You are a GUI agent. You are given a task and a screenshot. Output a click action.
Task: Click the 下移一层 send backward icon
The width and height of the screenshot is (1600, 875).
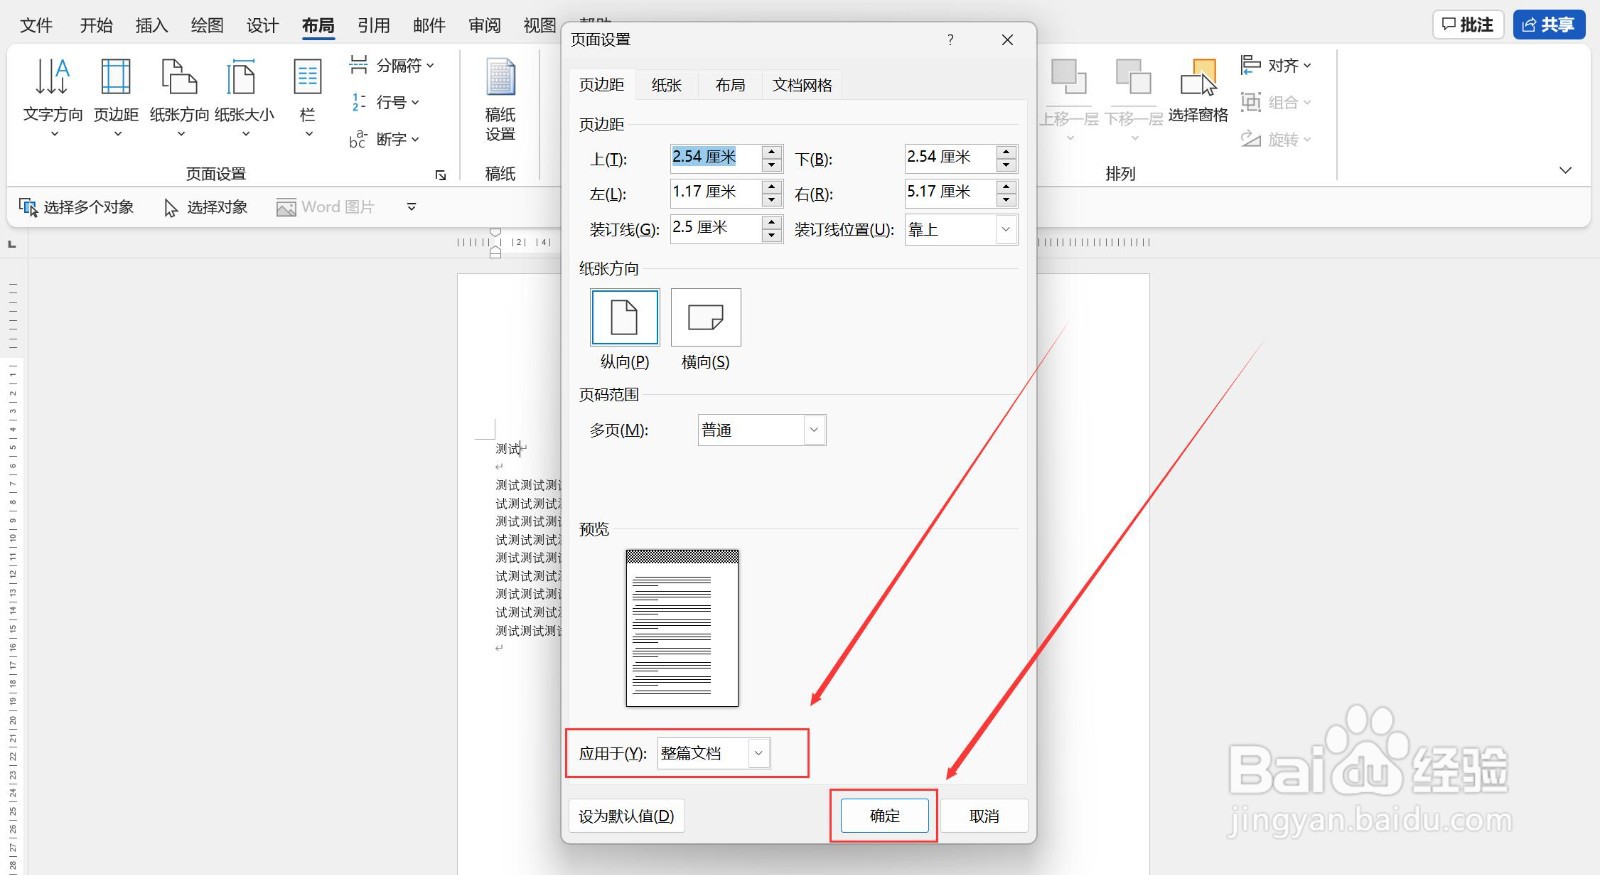1134,96
